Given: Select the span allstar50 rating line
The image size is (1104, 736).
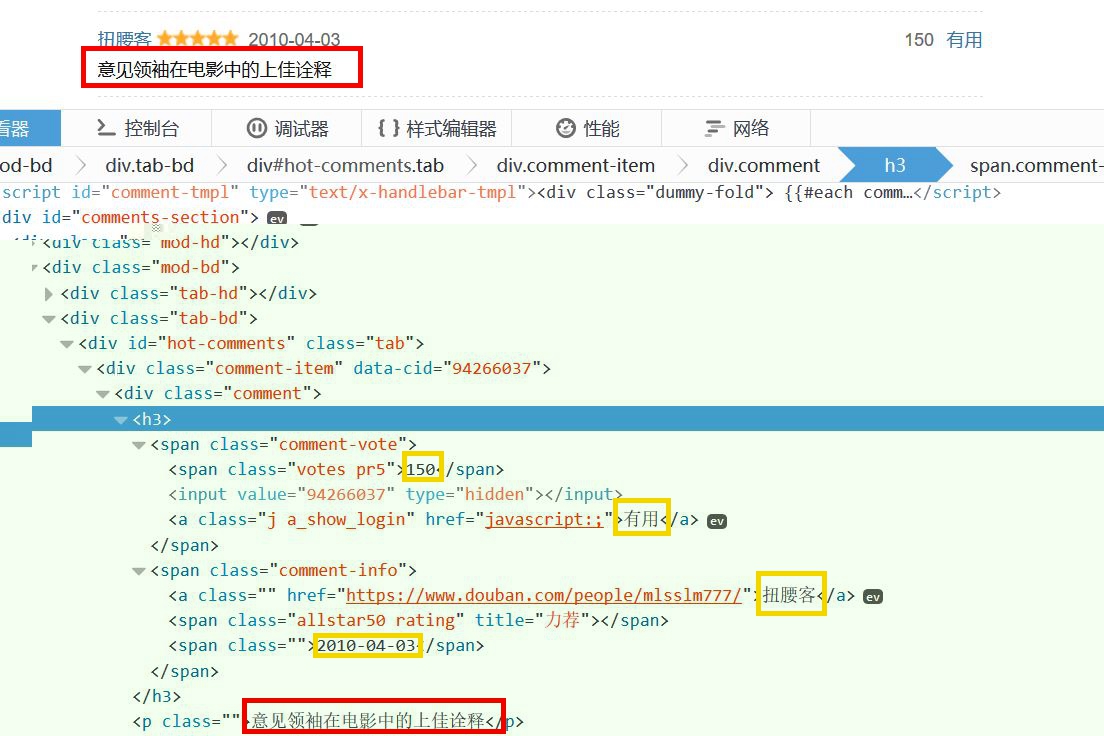Looking at the screenshot, I should coord(418,620).
